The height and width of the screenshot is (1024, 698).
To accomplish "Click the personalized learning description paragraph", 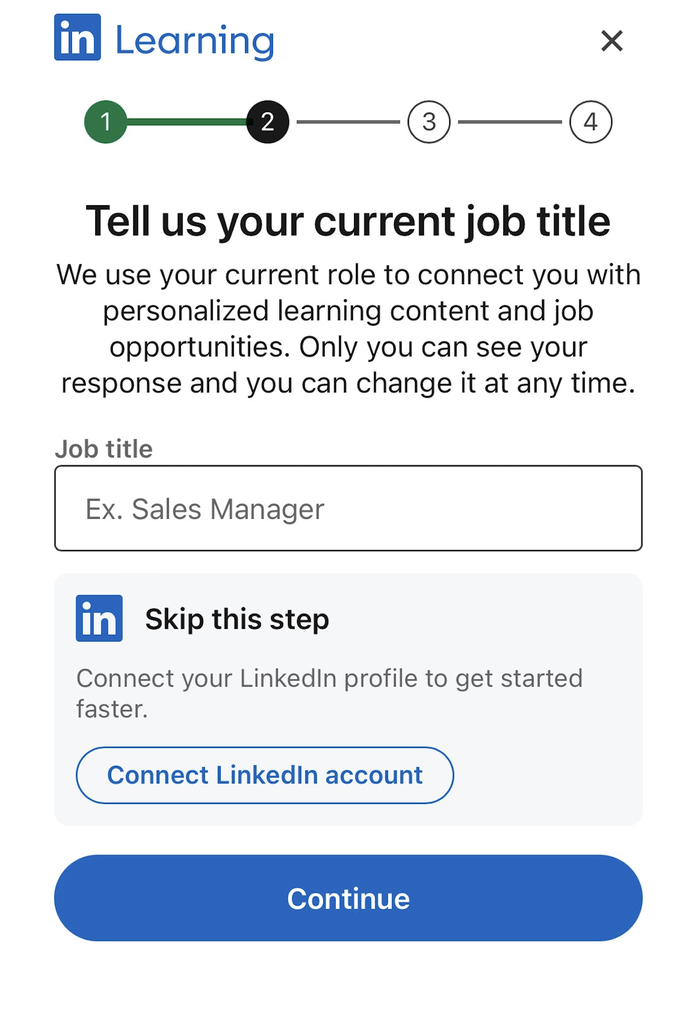I will 348,328.
